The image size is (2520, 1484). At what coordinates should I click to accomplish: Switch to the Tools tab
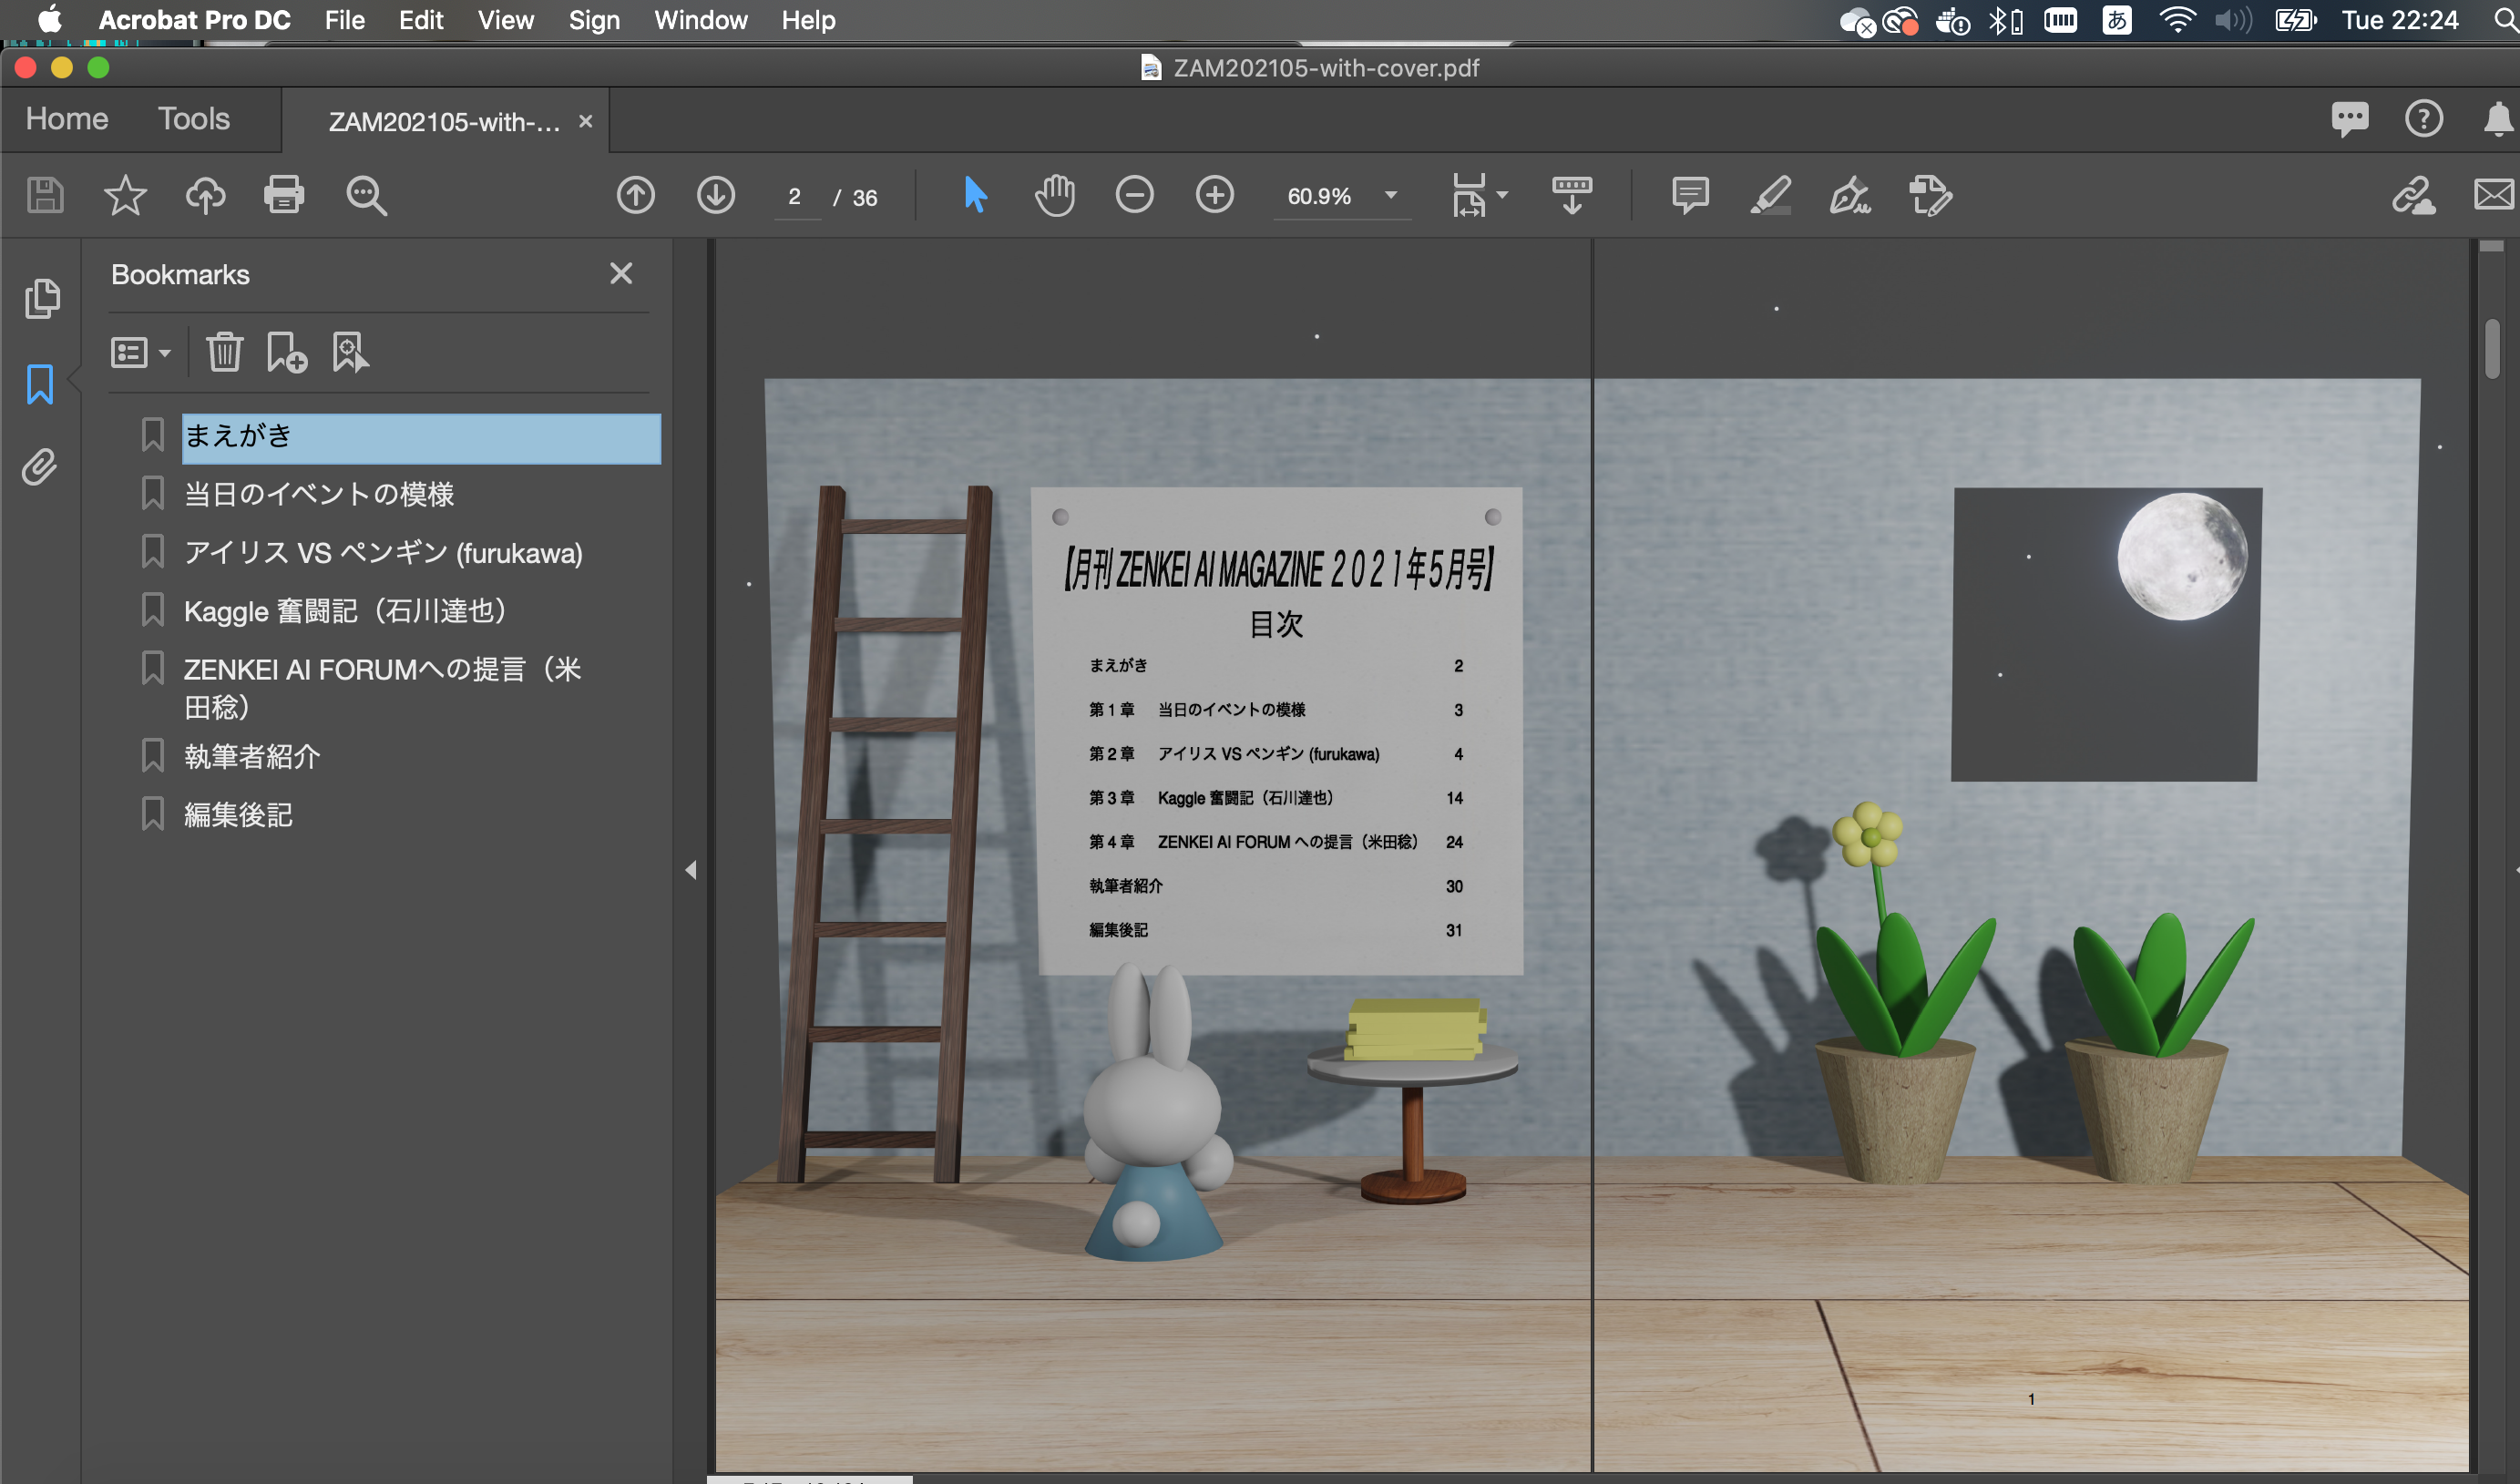(x=194, y=119)
